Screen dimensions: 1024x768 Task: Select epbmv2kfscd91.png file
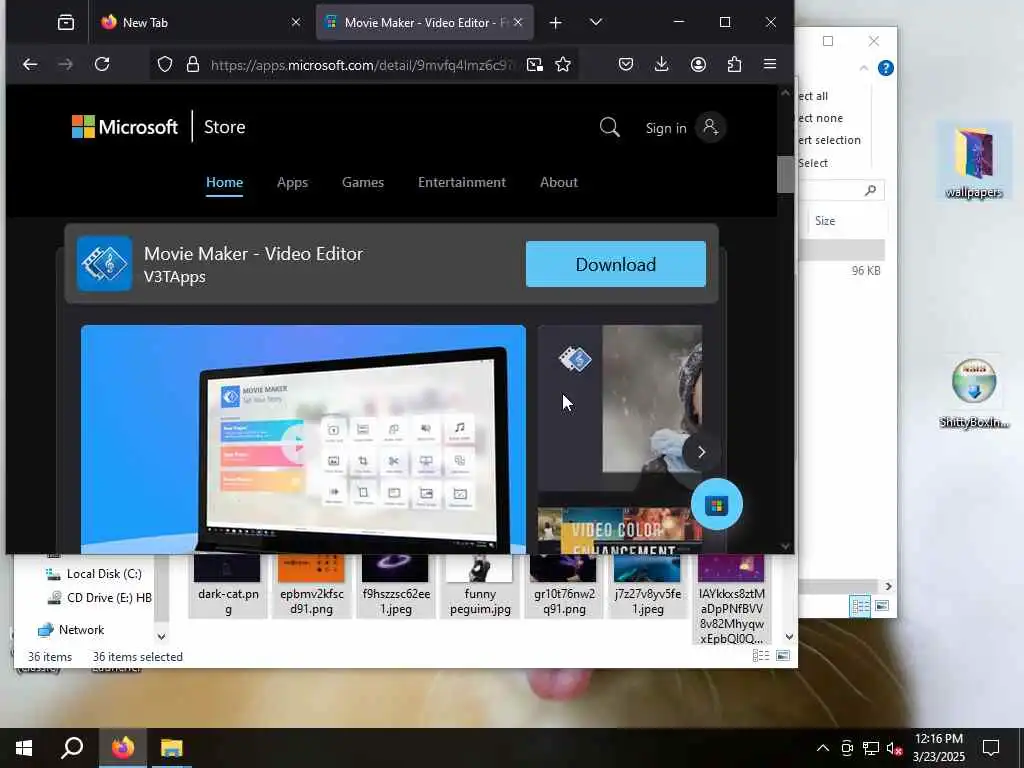[x=312, y=586]
